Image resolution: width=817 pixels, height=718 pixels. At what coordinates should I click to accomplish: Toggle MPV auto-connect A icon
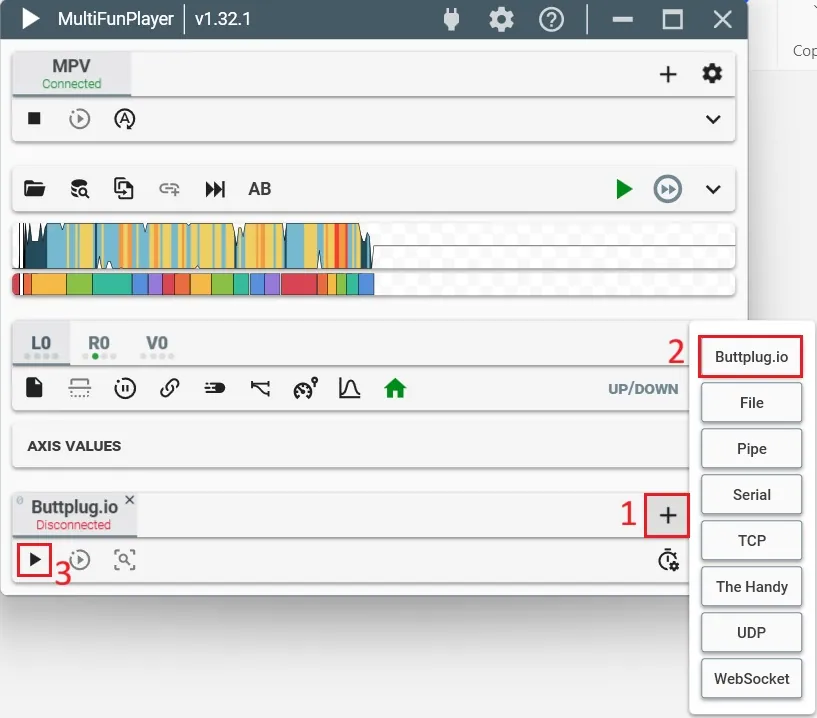point(125,119)
